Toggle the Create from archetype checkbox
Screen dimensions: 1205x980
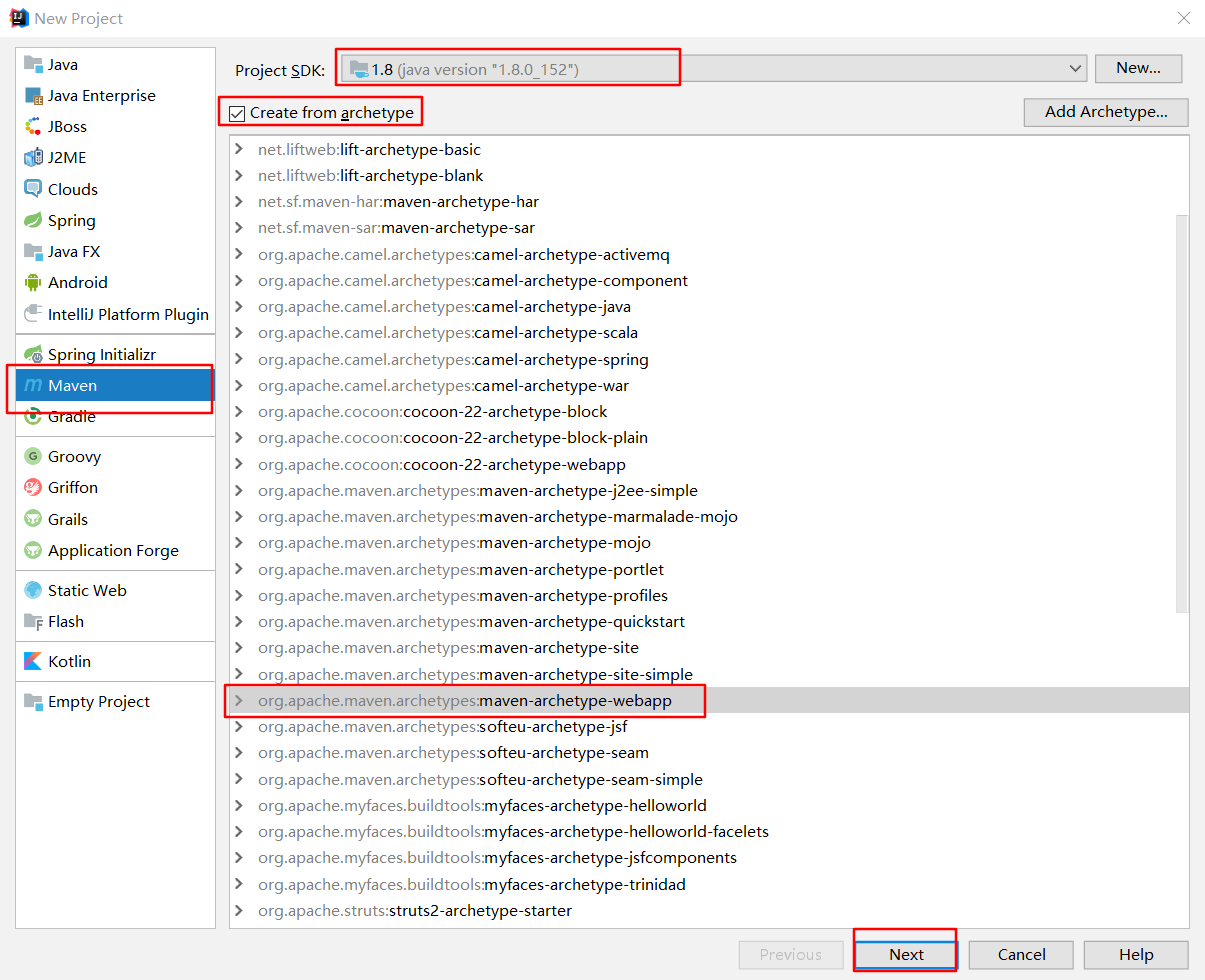(x=237, y=113)
